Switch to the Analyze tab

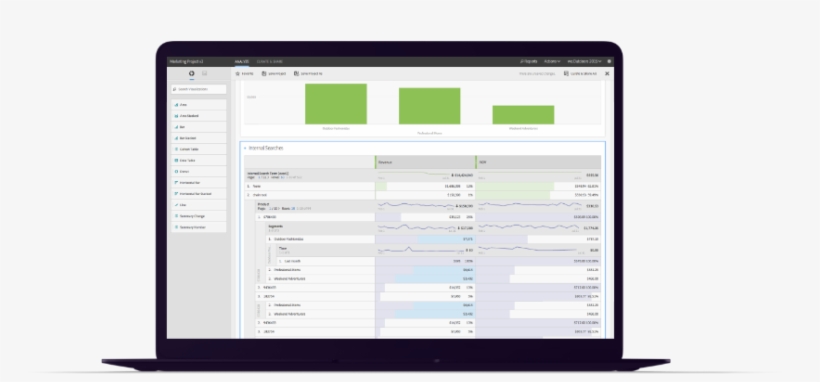pyautogui.click(x=242, y=61)
